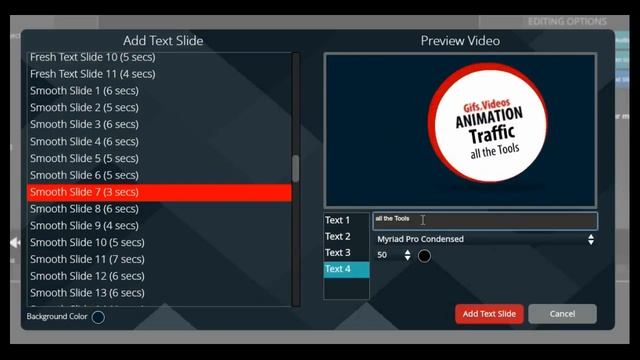Click the preview video thumbnail
This screenshot has width=640, height=360.
pos(460,131)
